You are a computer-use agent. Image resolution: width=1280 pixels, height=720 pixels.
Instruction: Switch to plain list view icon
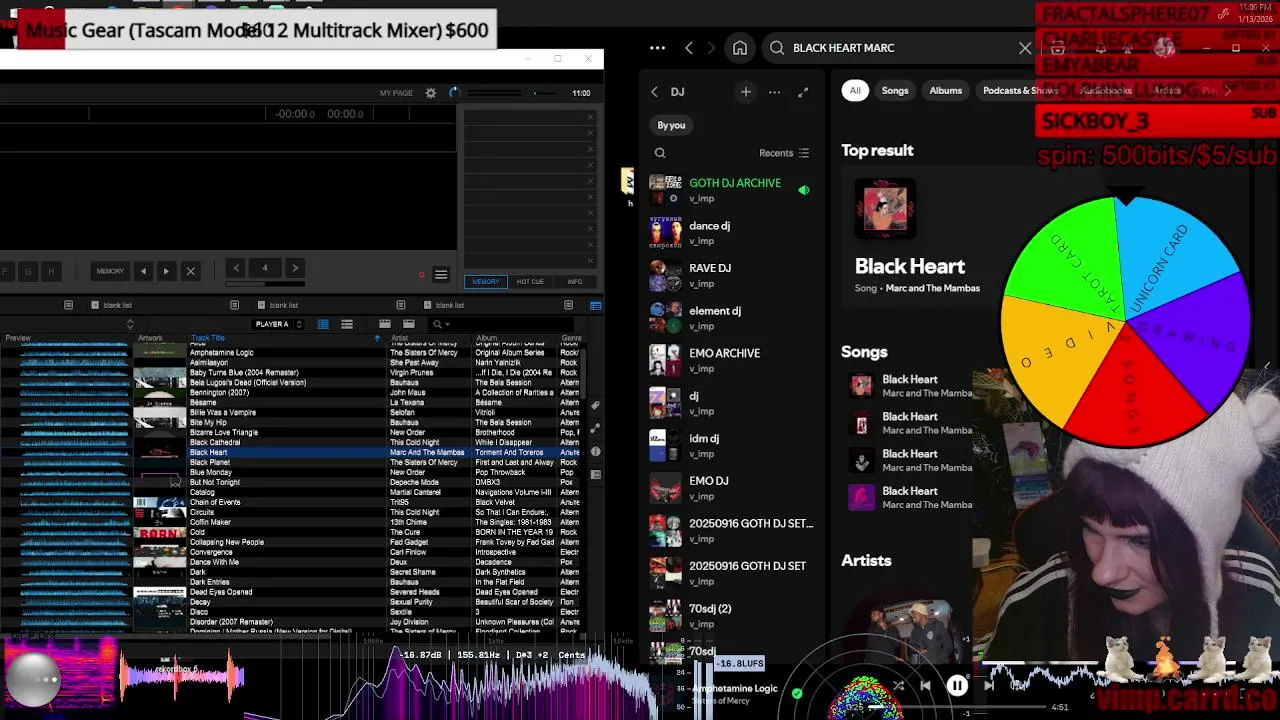tap(347, 324)
